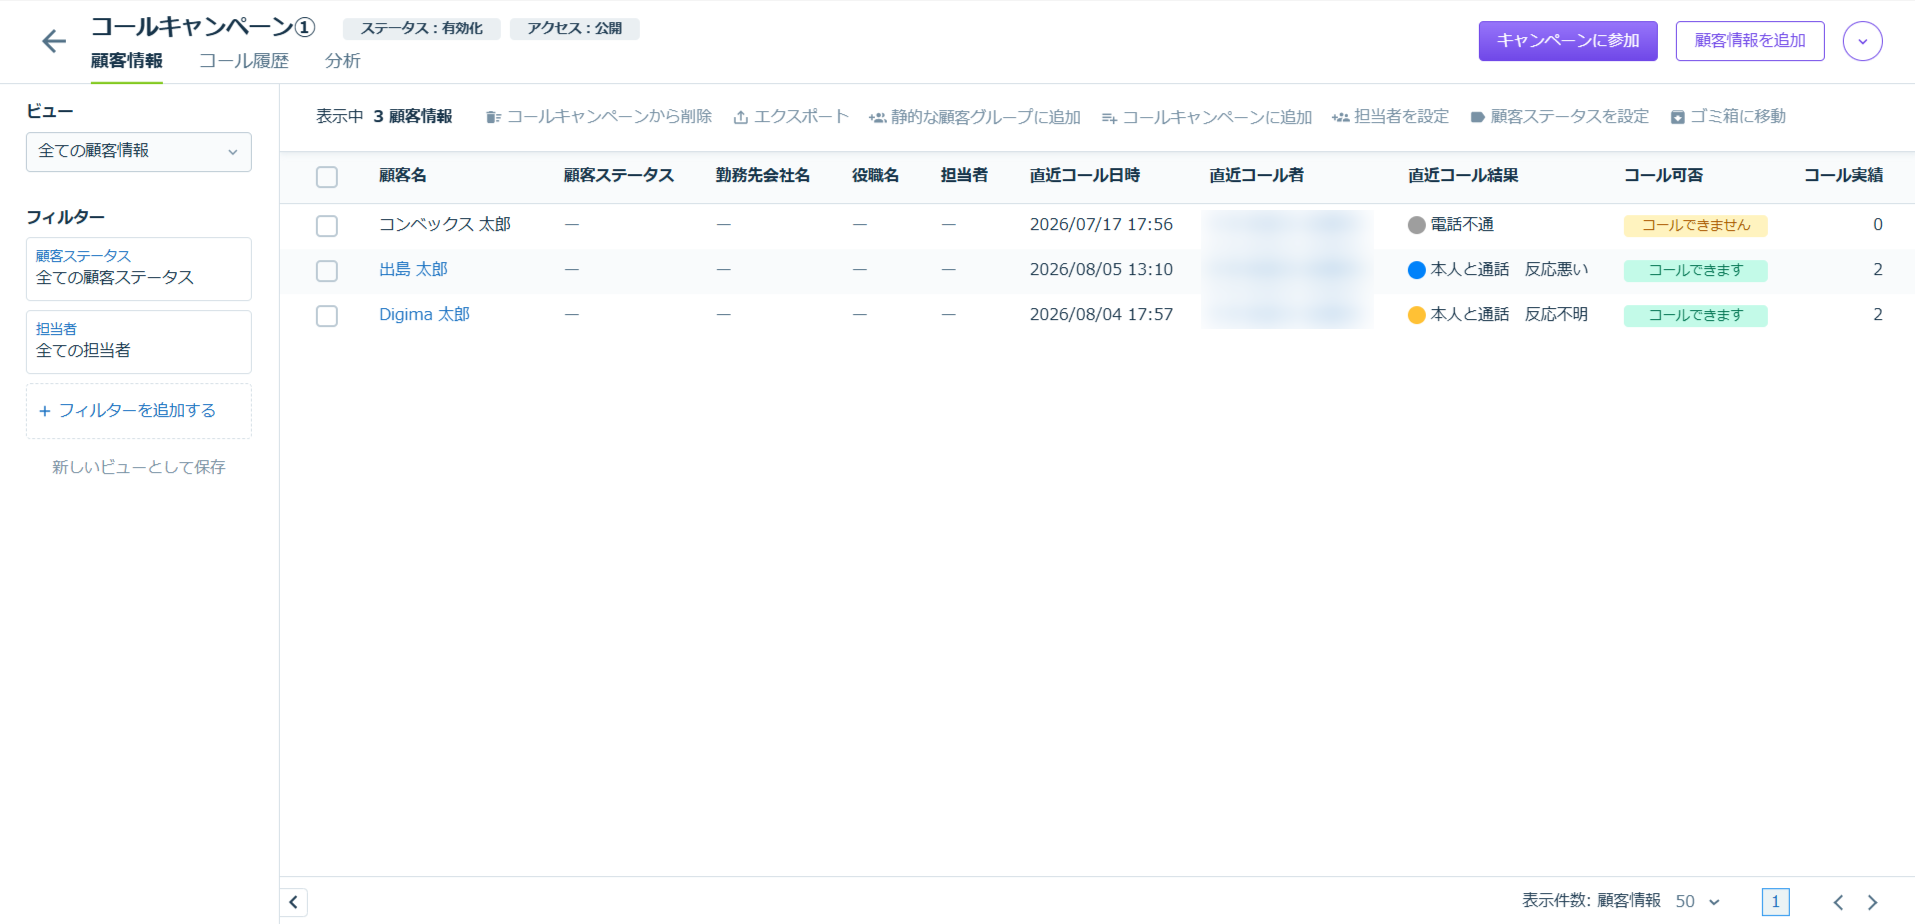Click the 勤務先会社名 column header

point(763,176)
